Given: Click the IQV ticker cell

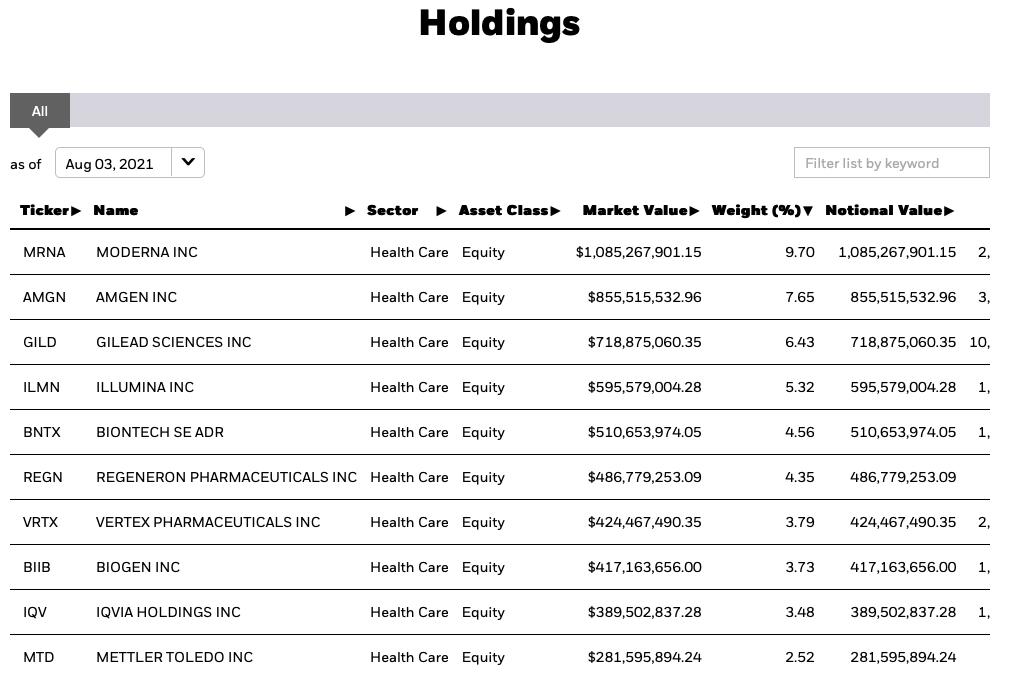Looking at the screenshot, I should tap(35, 612).
